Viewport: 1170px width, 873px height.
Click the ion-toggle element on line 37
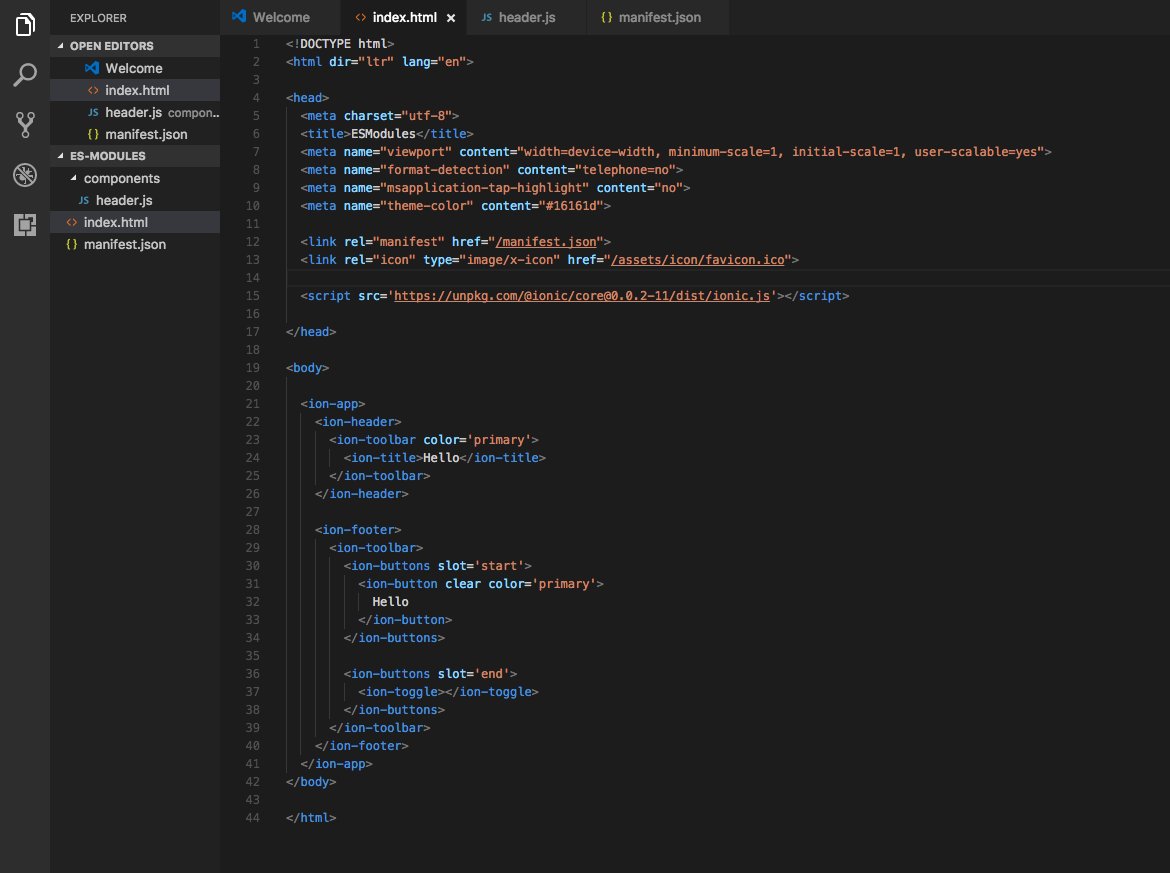point(448,692)
